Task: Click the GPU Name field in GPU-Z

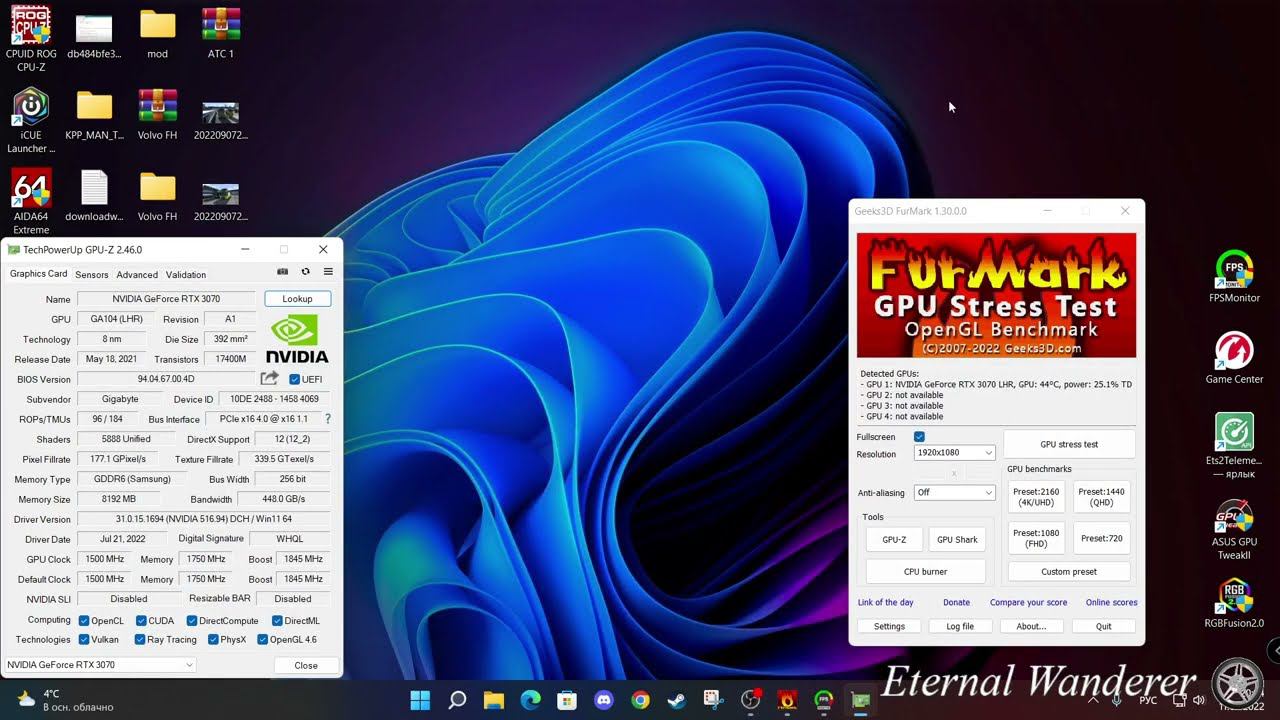Action: point(167,299)
